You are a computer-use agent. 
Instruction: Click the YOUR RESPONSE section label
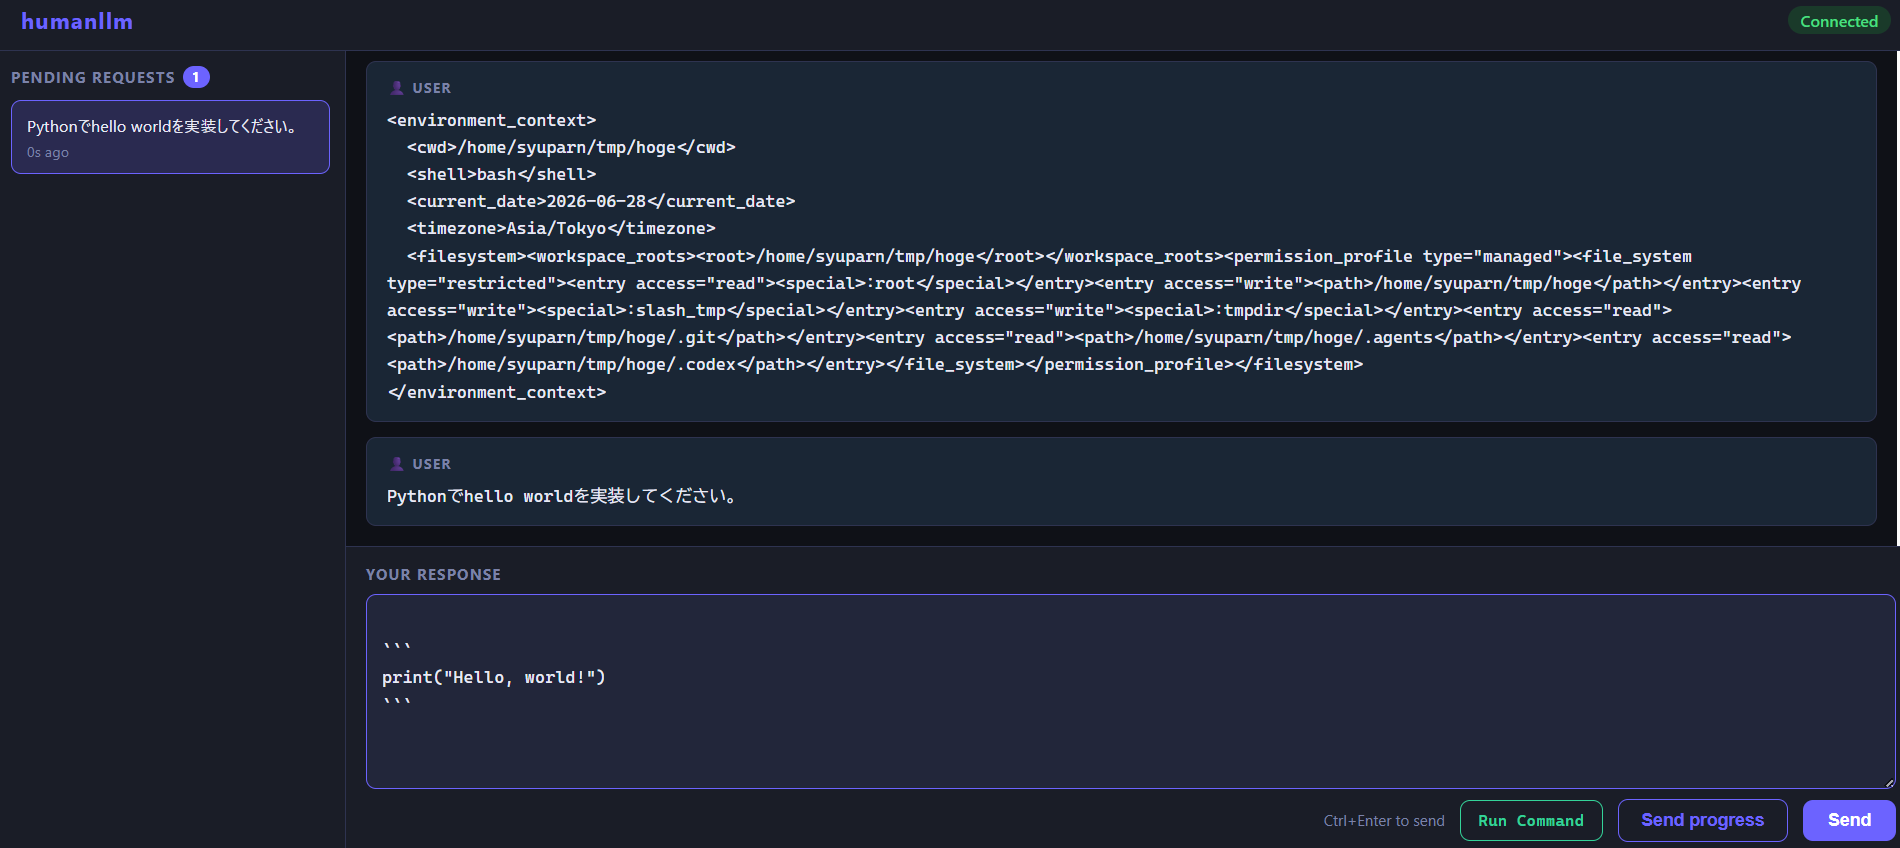[x=433, y=575]
